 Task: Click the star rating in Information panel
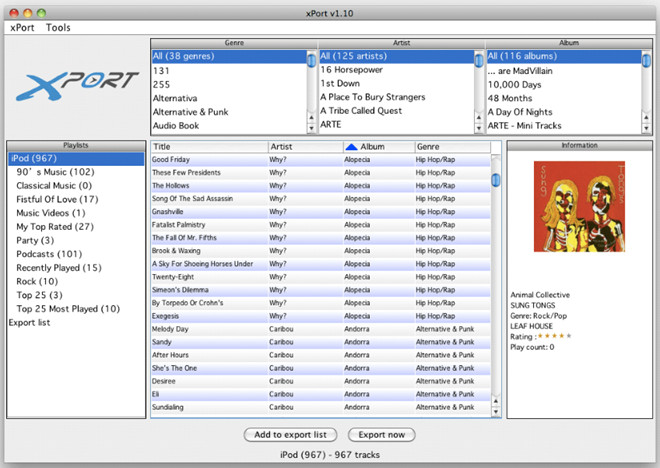point(555,336)
